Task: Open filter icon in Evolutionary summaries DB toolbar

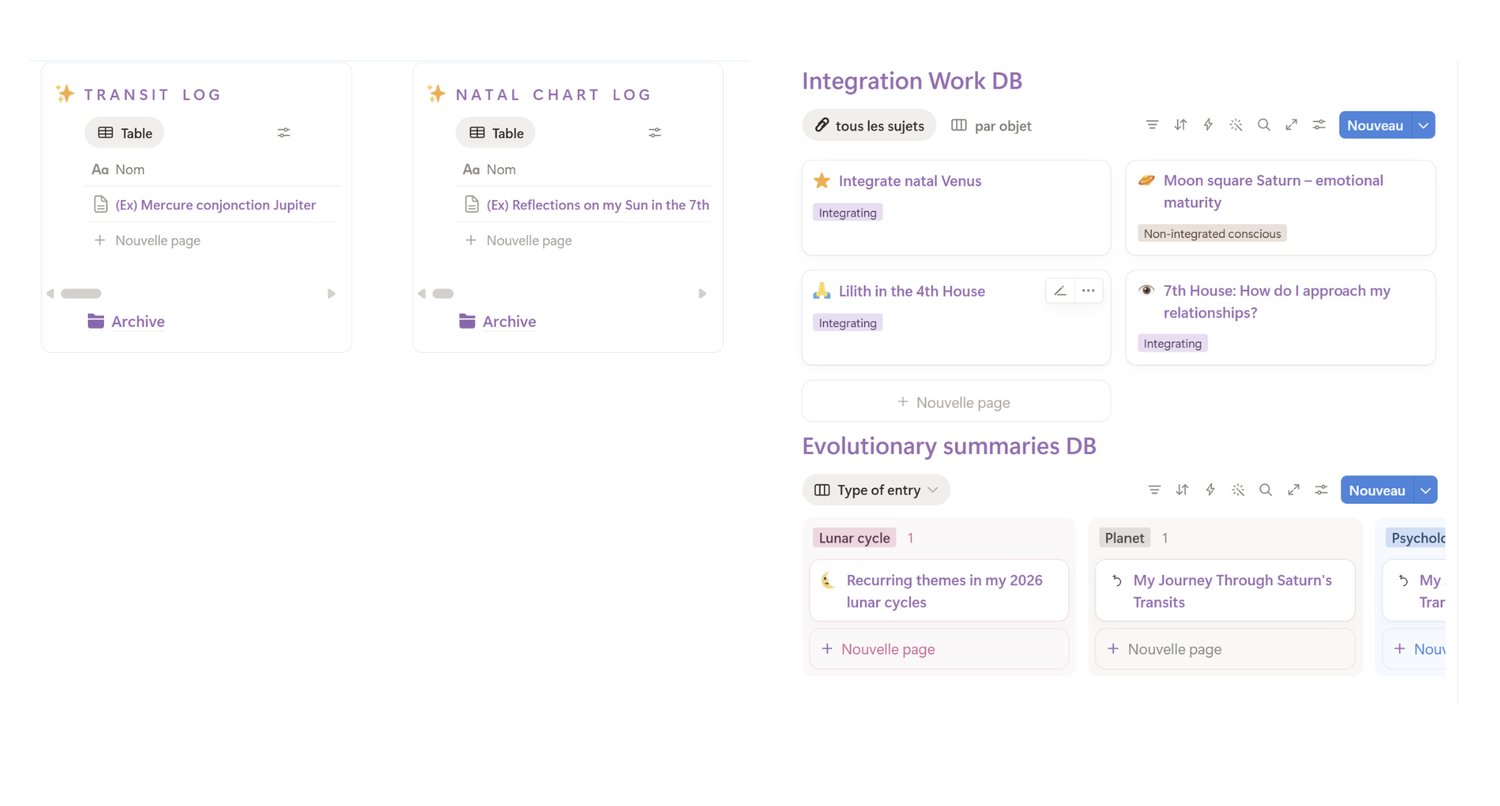Action: (x=1154, y=490)
